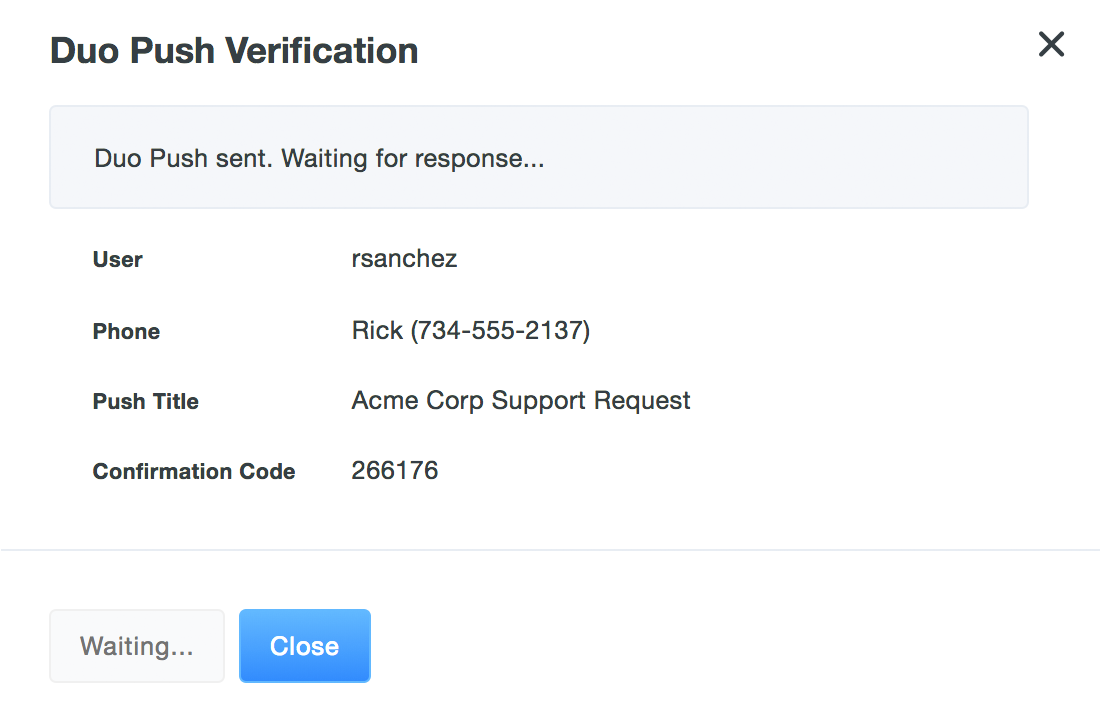
Task: Select the Duo Push Verification title
Action: pos(233,50)
